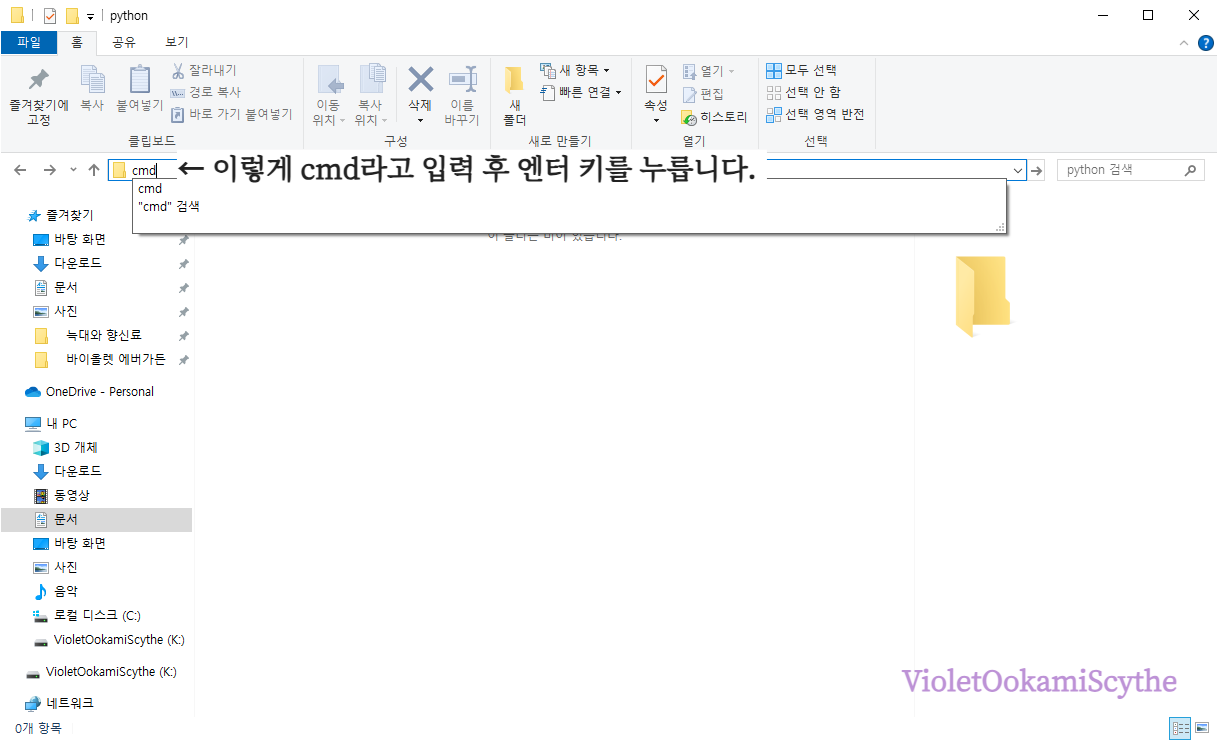This screenshot has height=741, width=1218.
Task: Click the 열기 (Open) ribbon button
Action: pyautogui.click(x=708, y=71)
